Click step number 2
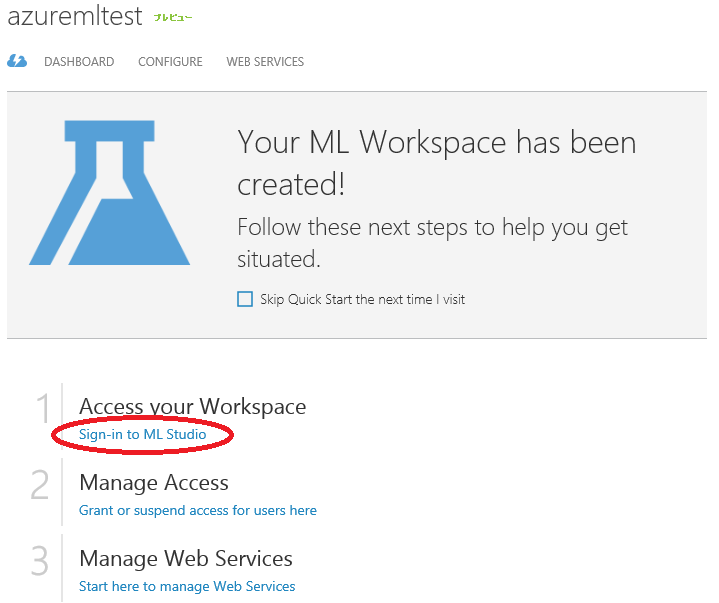The image size is (719, 603). (x=40, y=485)
